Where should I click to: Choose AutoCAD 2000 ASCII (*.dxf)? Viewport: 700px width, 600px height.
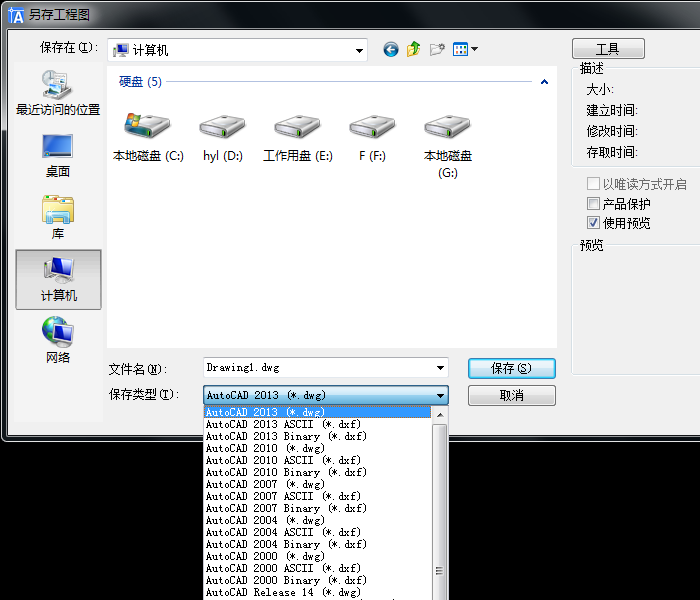tap(317, 568)
